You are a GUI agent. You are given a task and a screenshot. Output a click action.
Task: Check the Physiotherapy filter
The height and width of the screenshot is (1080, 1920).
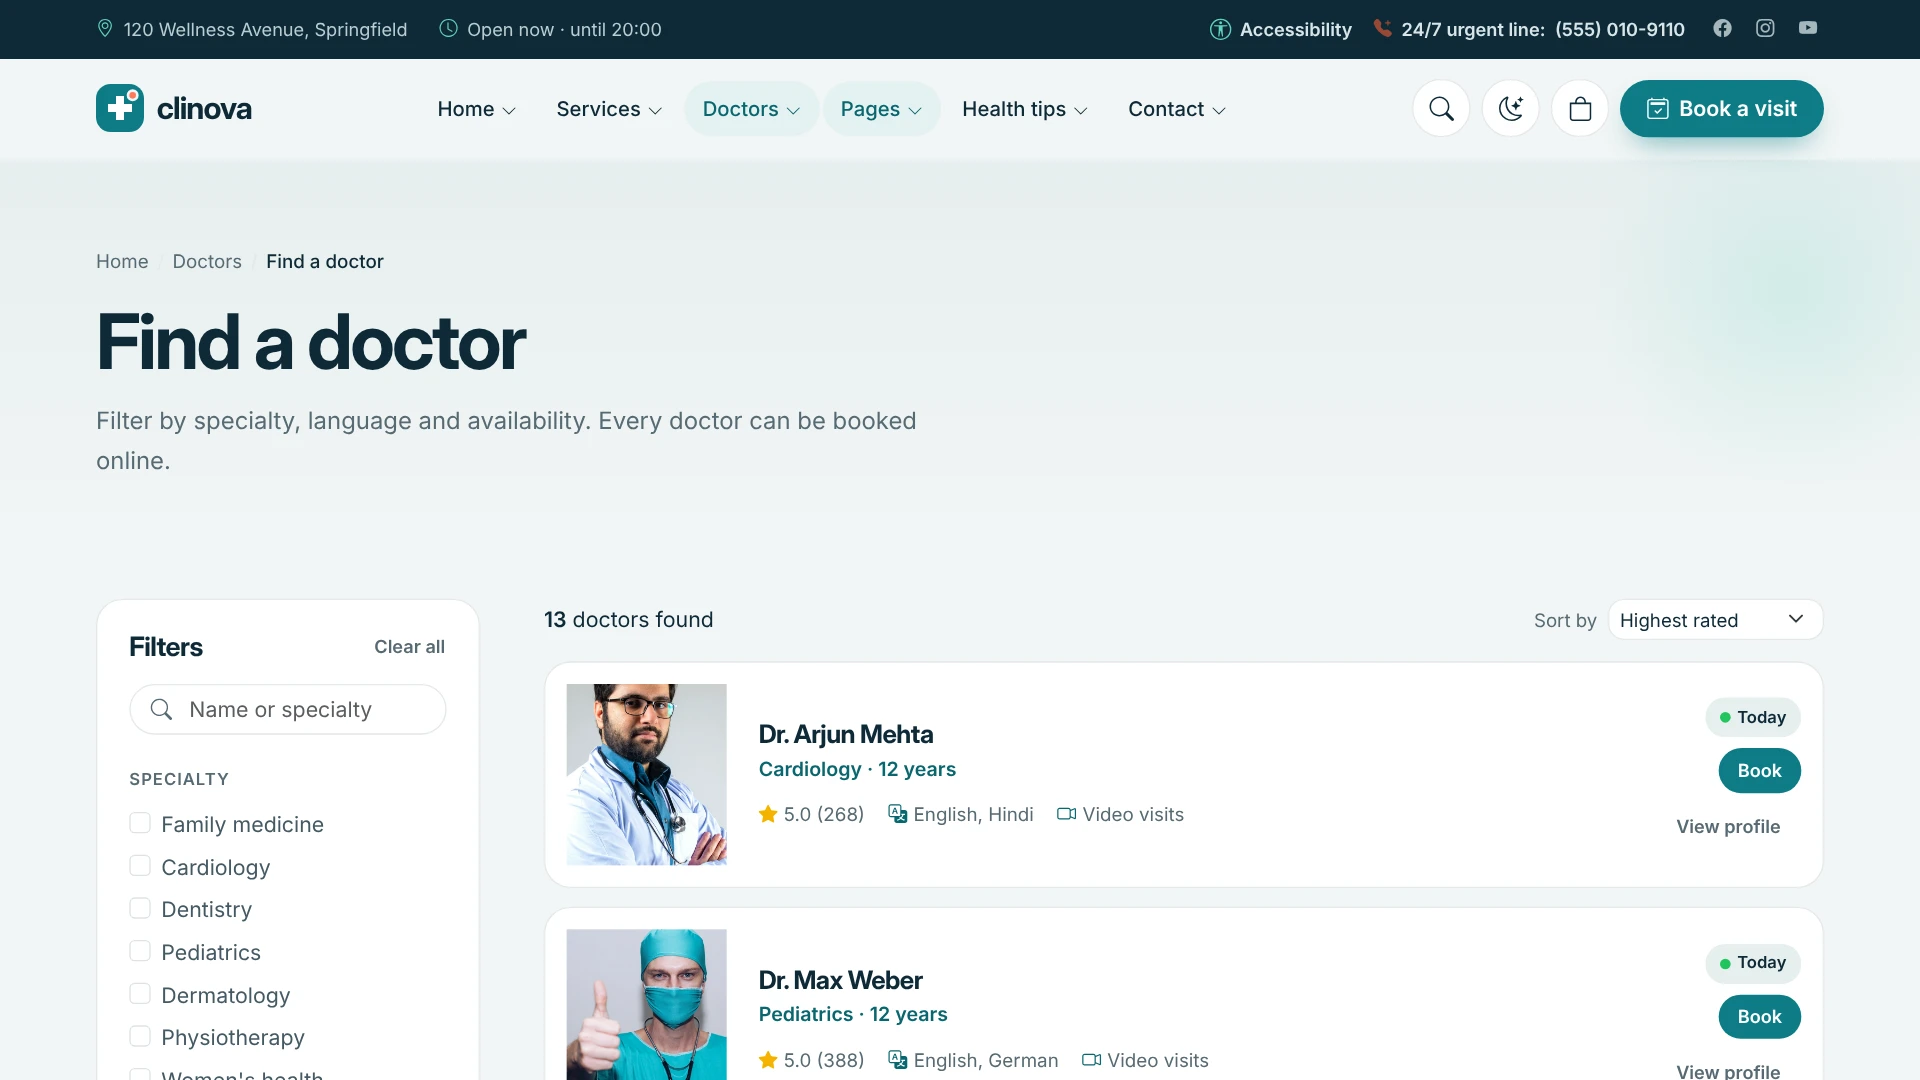pyautogui.click(x=140, y=1036)
